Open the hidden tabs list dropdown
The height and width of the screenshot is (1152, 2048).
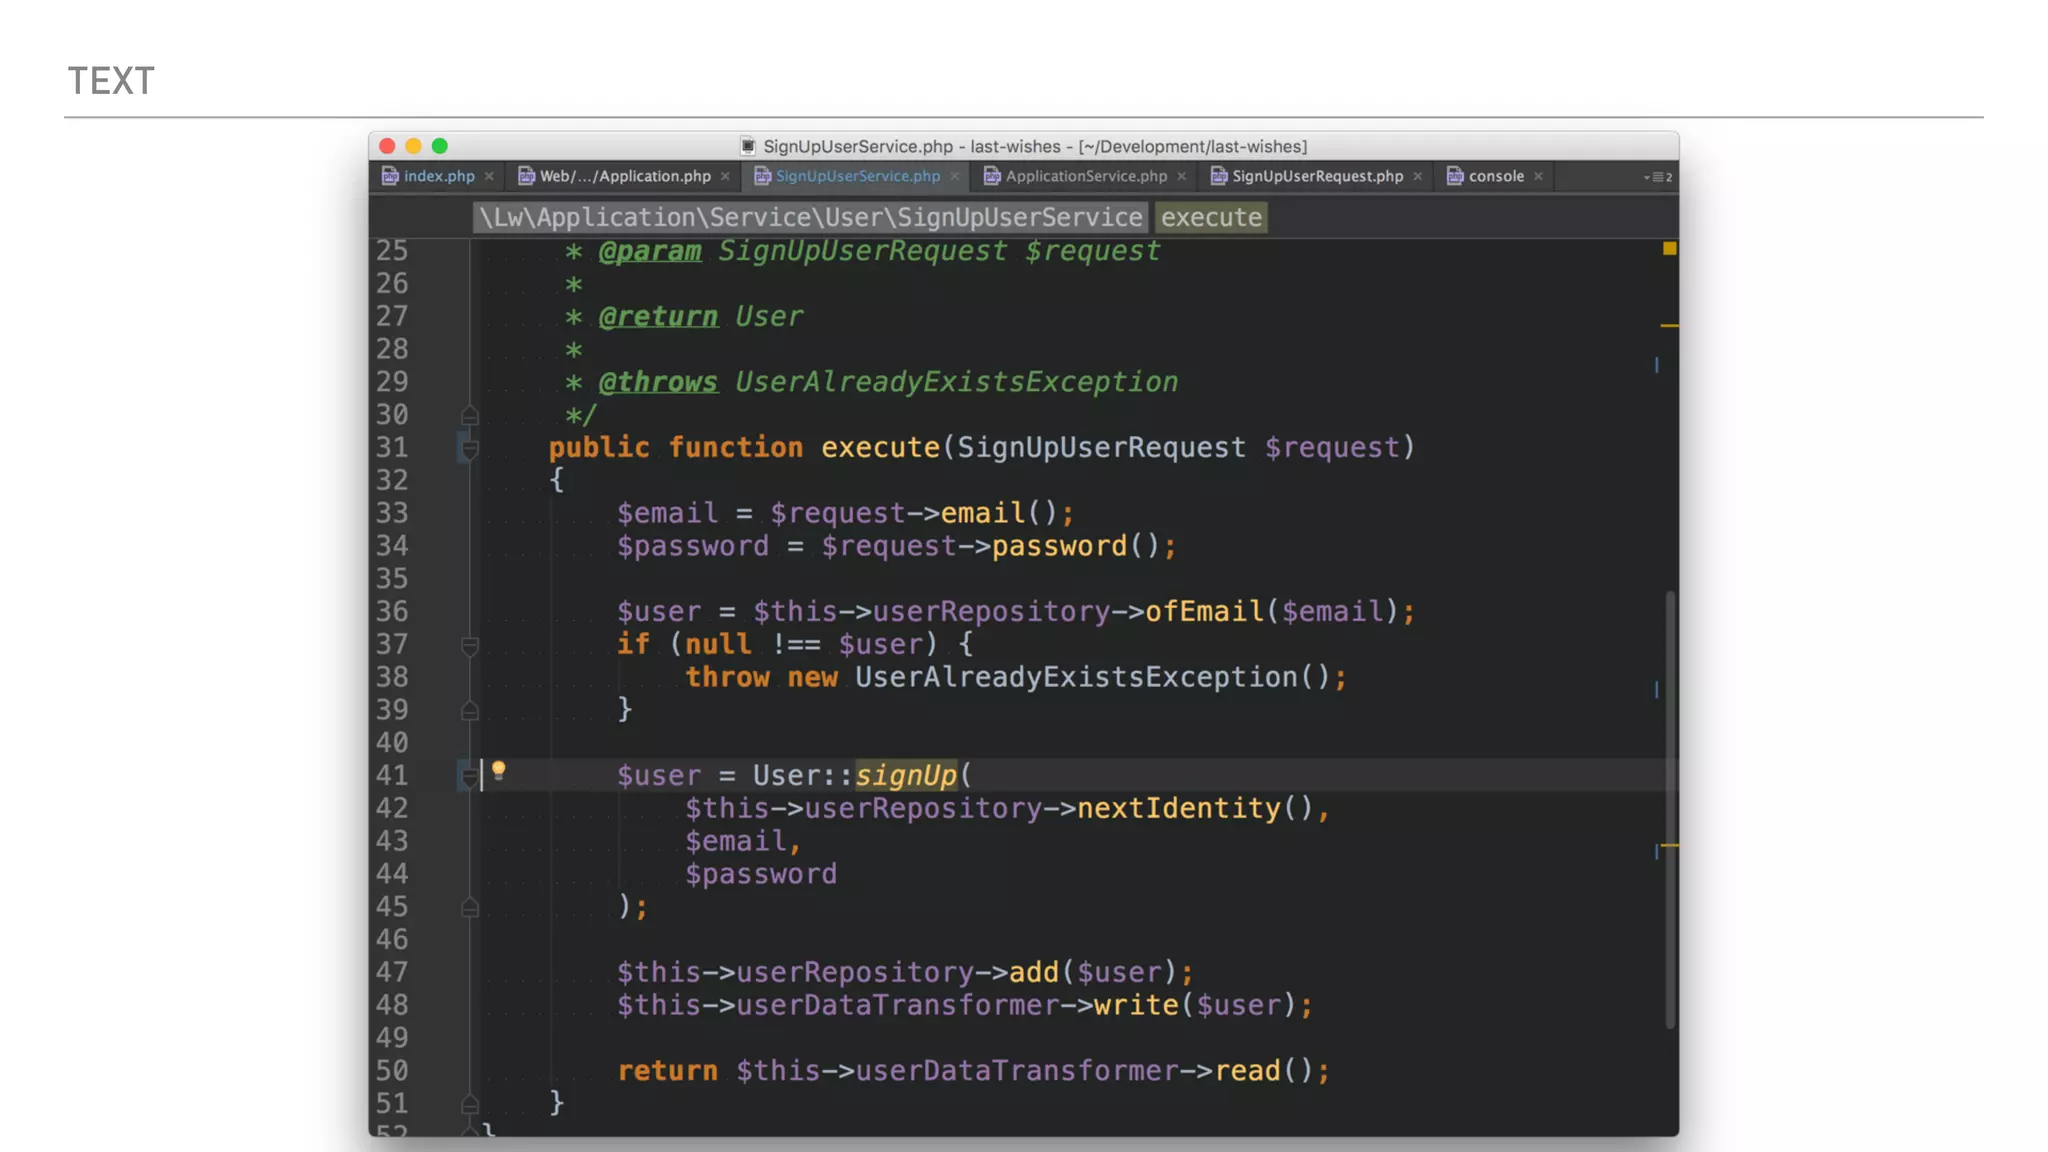coord(1657,177)
